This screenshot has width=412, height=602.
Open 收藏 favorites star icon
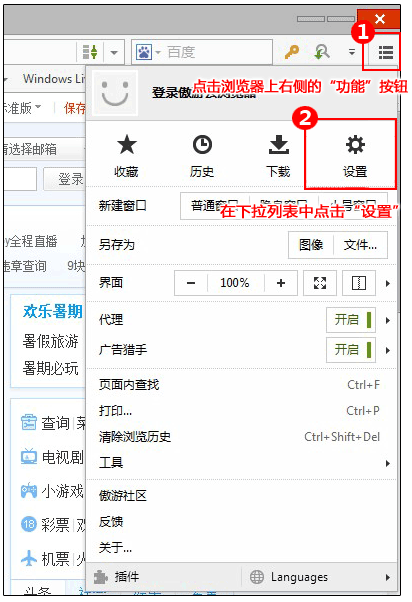pyautogui.click(x=126, y=145)
